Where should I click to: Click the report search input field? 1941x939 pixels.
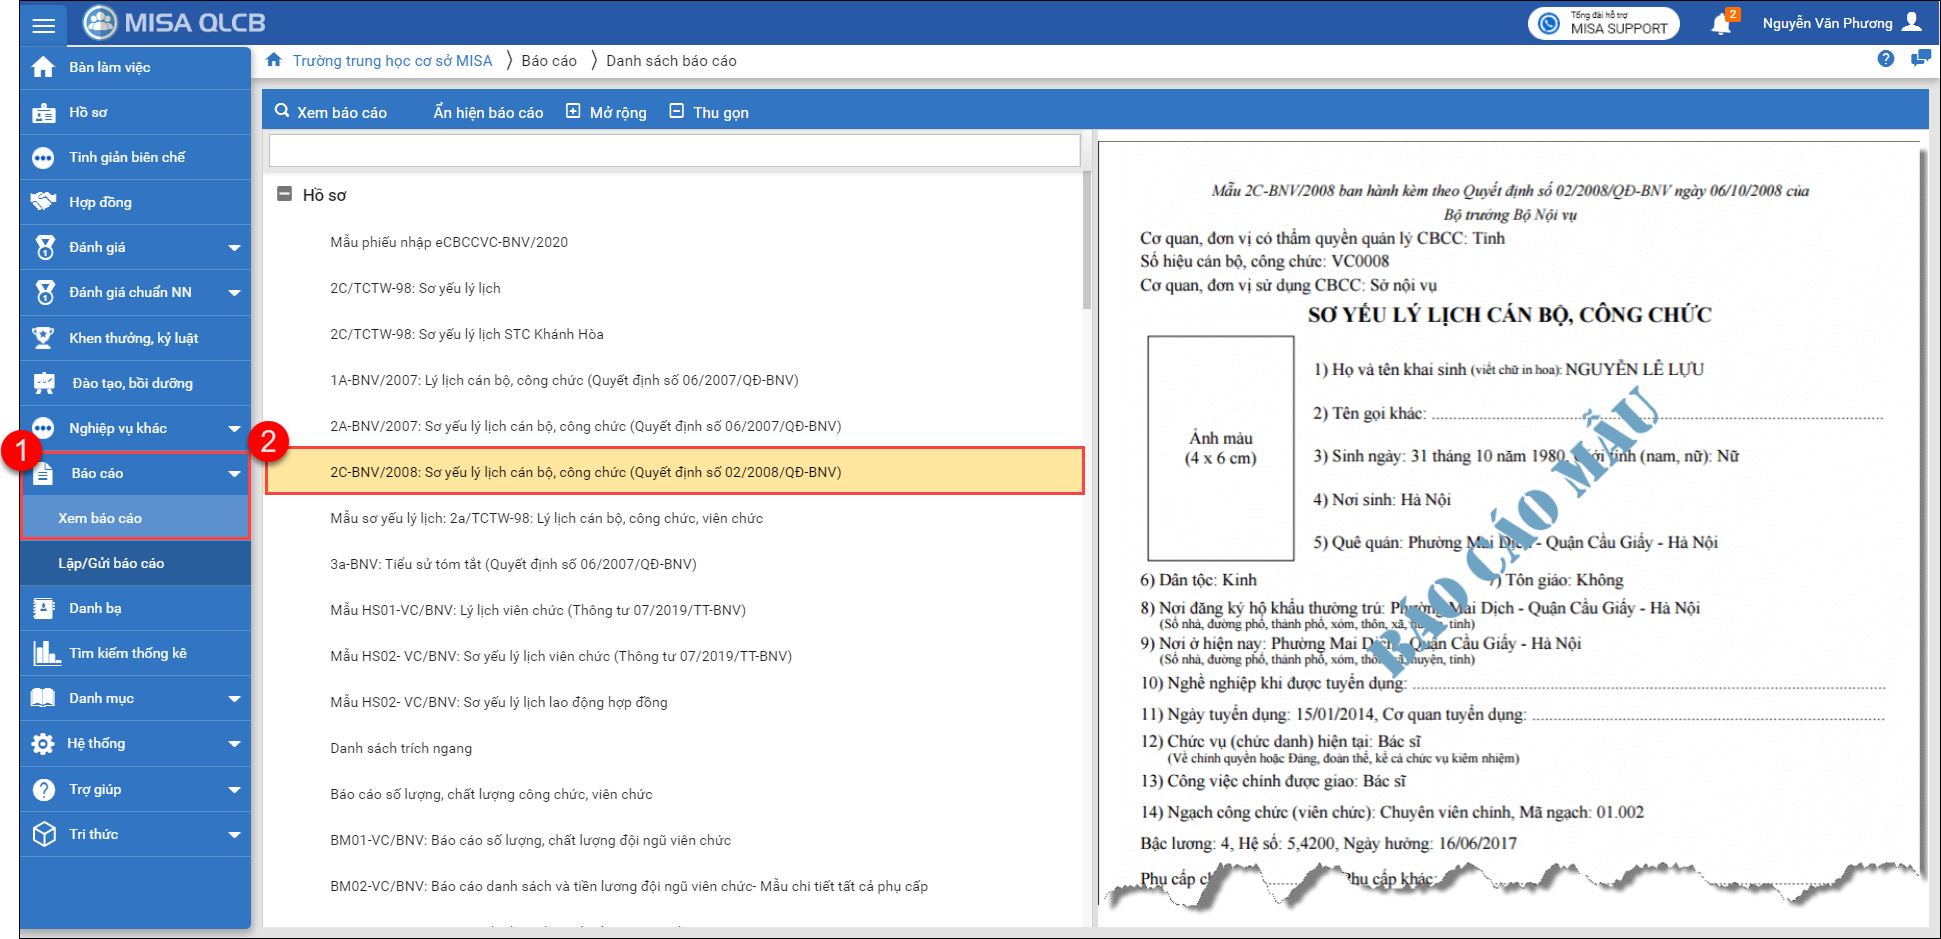tap(674, 151)
